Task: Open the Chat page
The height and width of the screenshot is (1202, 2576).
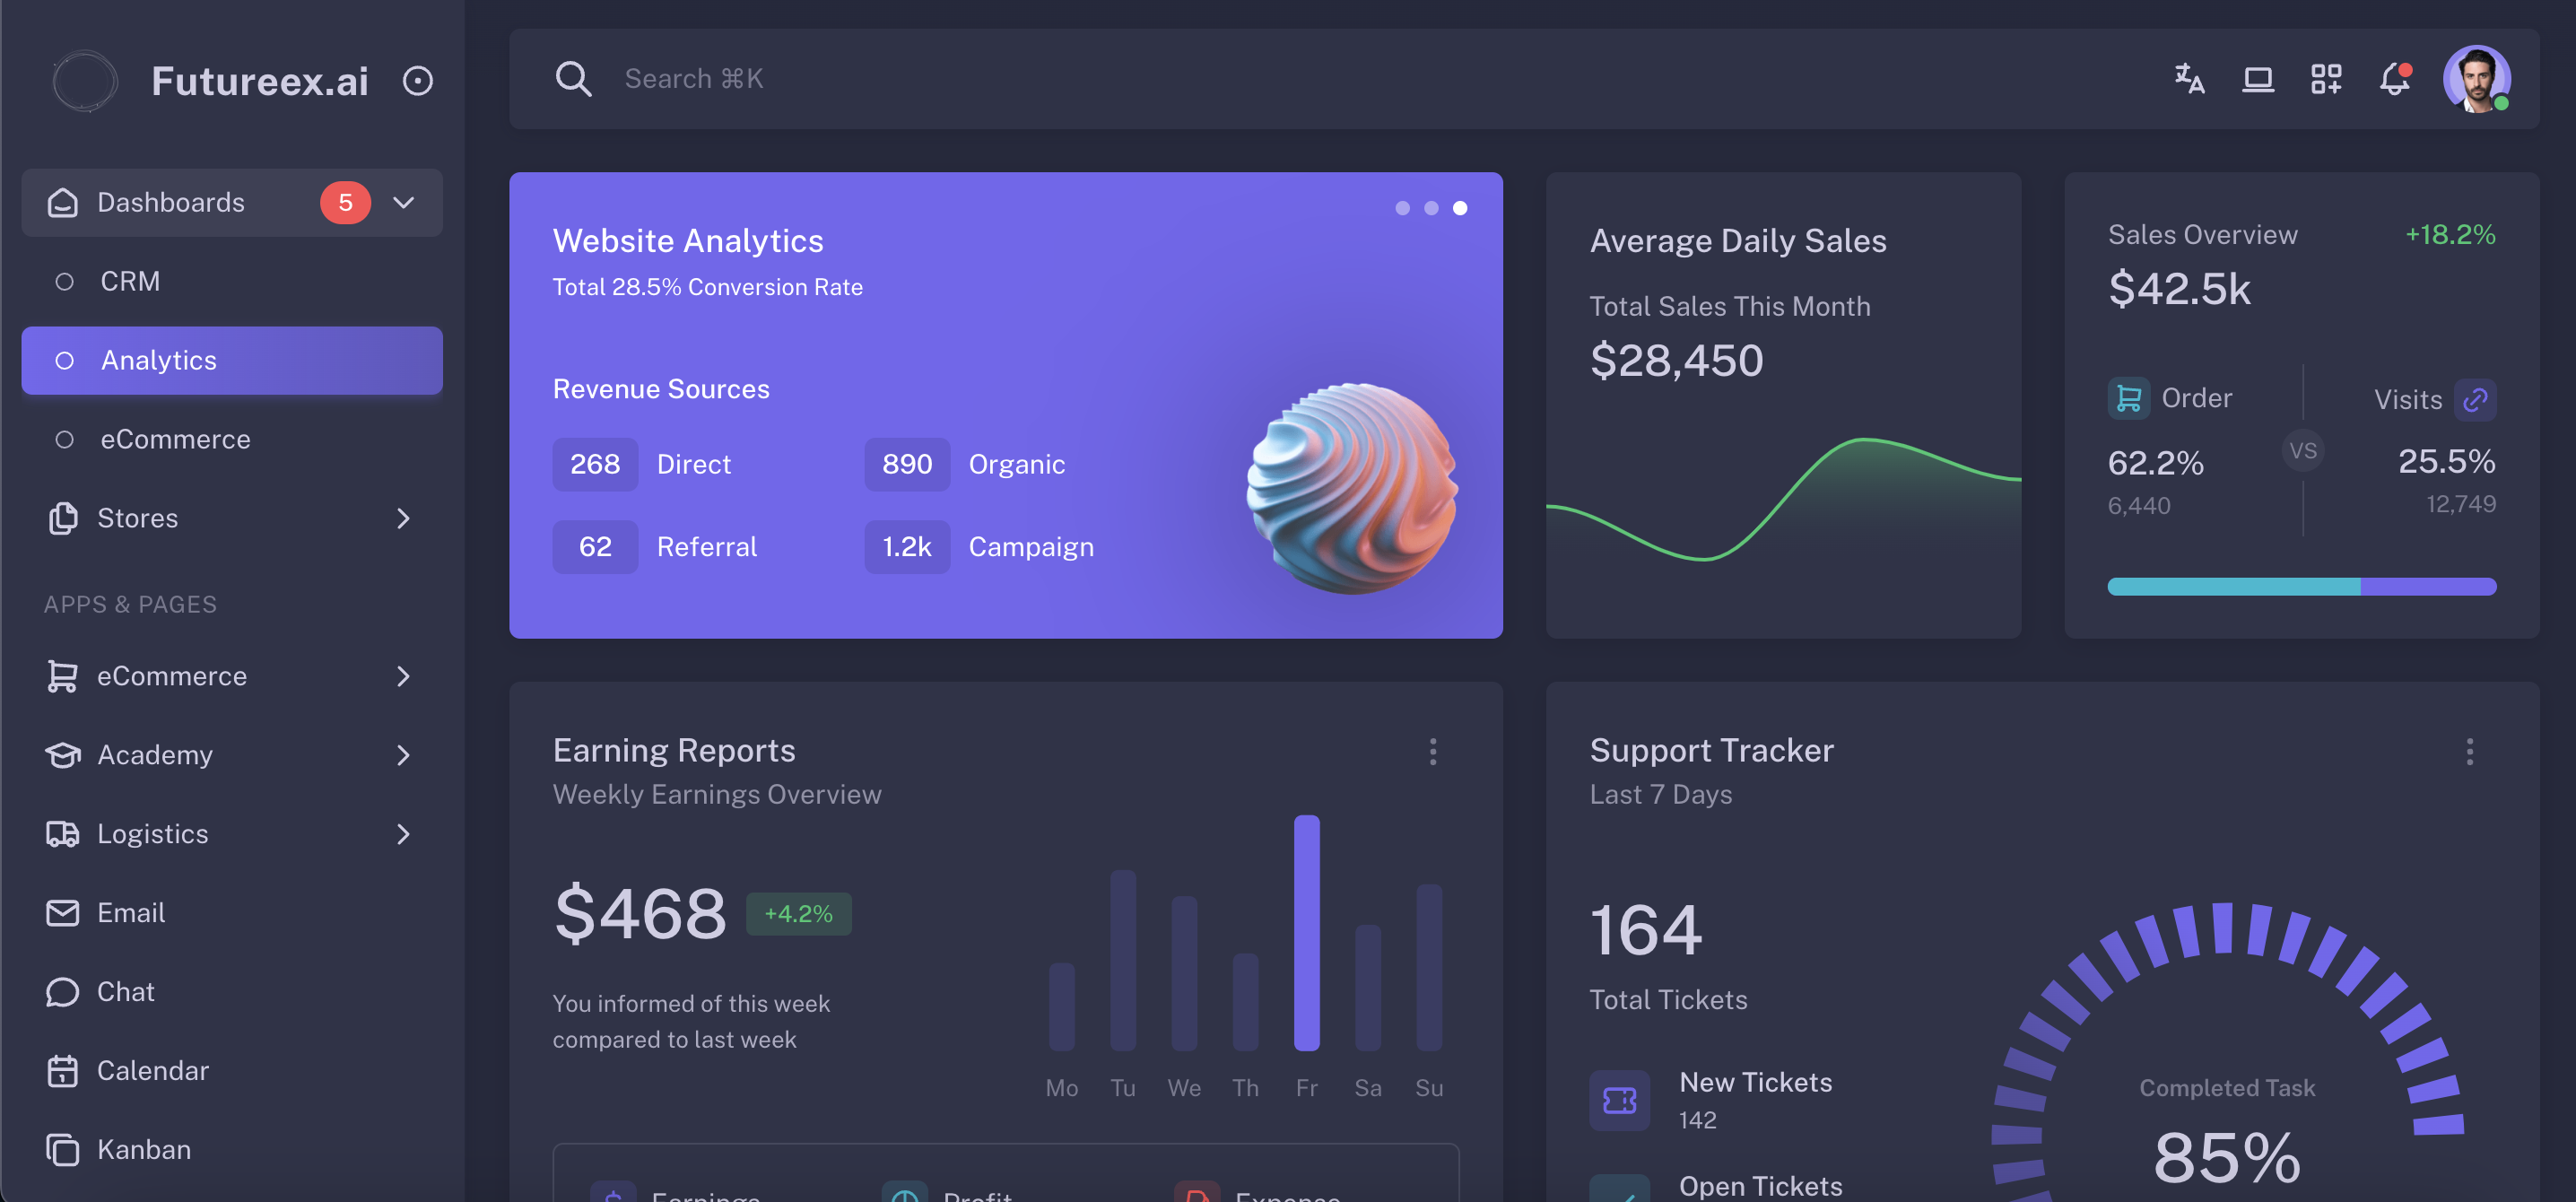Action: coord(232,992)
